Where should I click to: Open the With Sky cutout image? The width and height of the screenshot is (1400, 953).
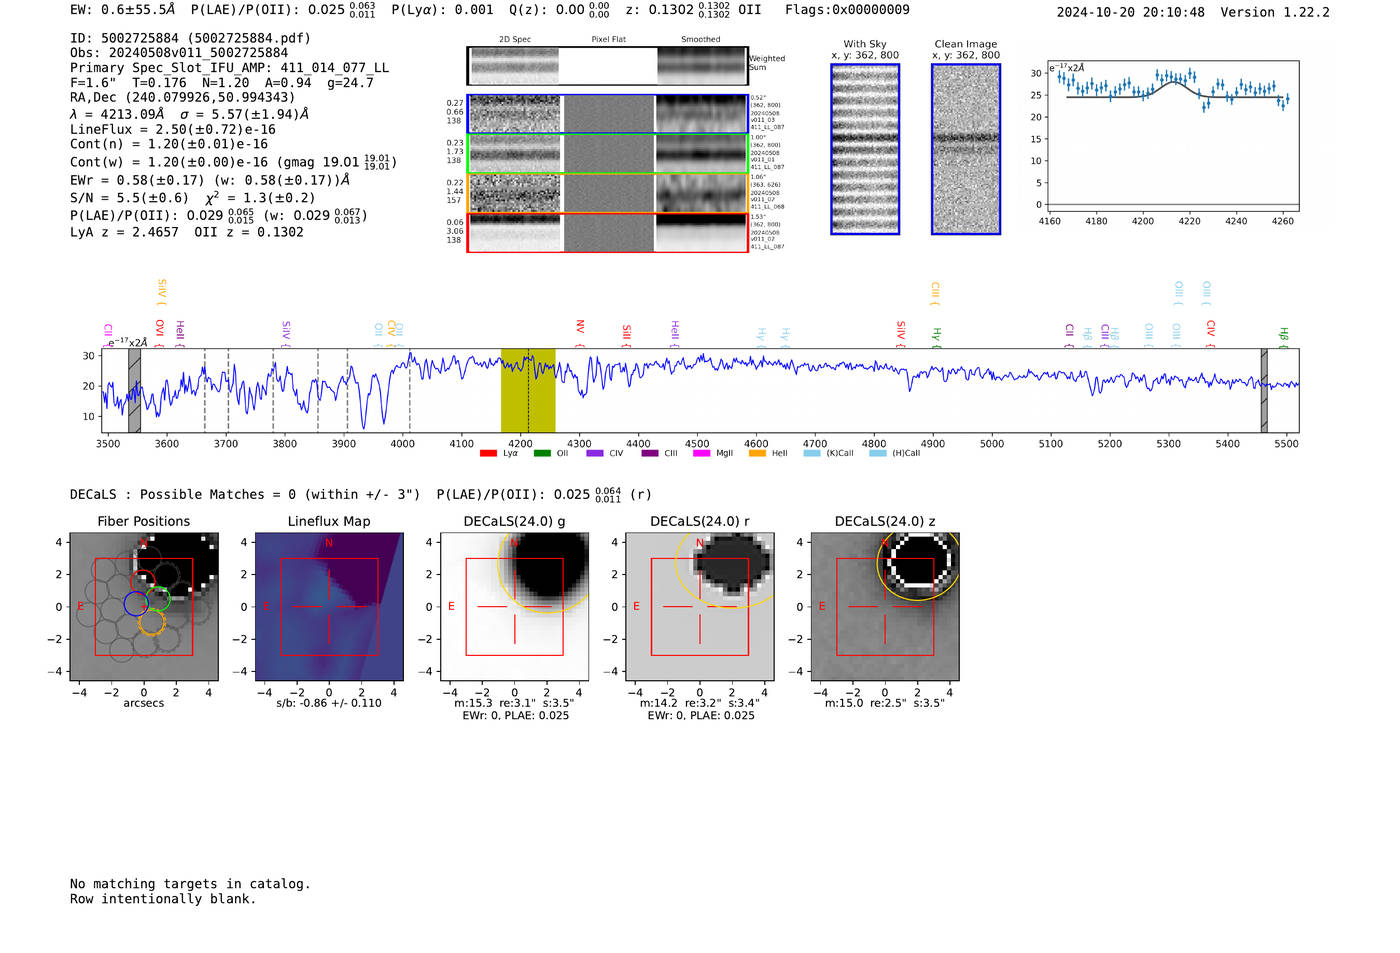(x=865, y=149)
